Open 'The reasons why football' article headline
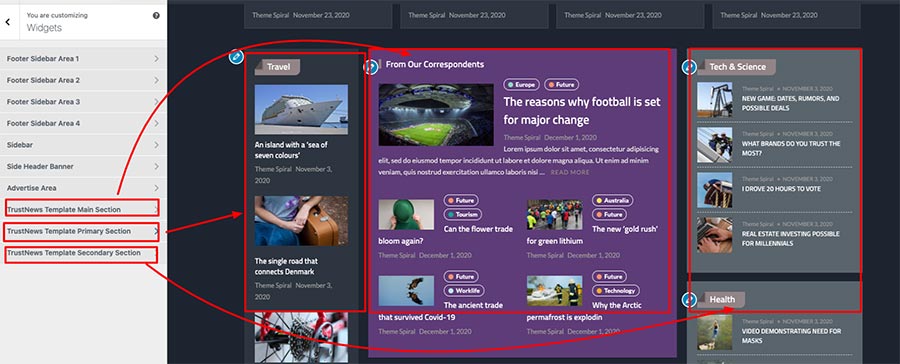Image resolution: width=900 pixels, height=364 pixels. tap(582, 111)
